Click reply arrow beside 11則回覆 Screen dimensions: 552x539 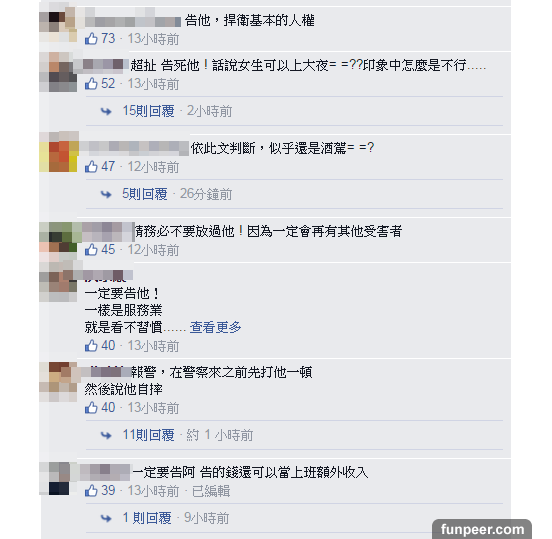pyautogui.click(x=106, y=435)
